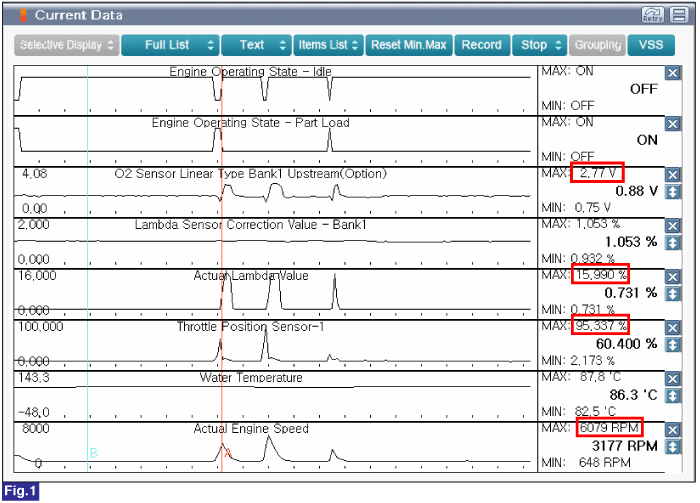Viewport: 700px width, 503px height.
Task: Click the 2.77 V max O2 value
Action: coord(597,173)
